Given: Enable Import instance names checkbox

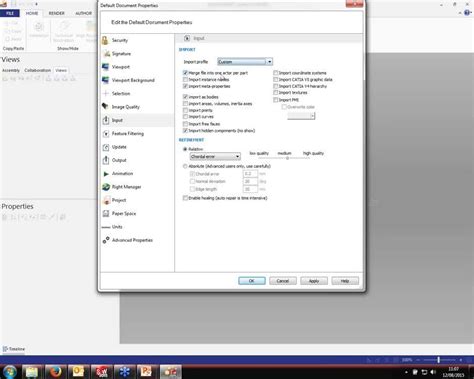Looking at the screenshot, I should tap(185, 79).
